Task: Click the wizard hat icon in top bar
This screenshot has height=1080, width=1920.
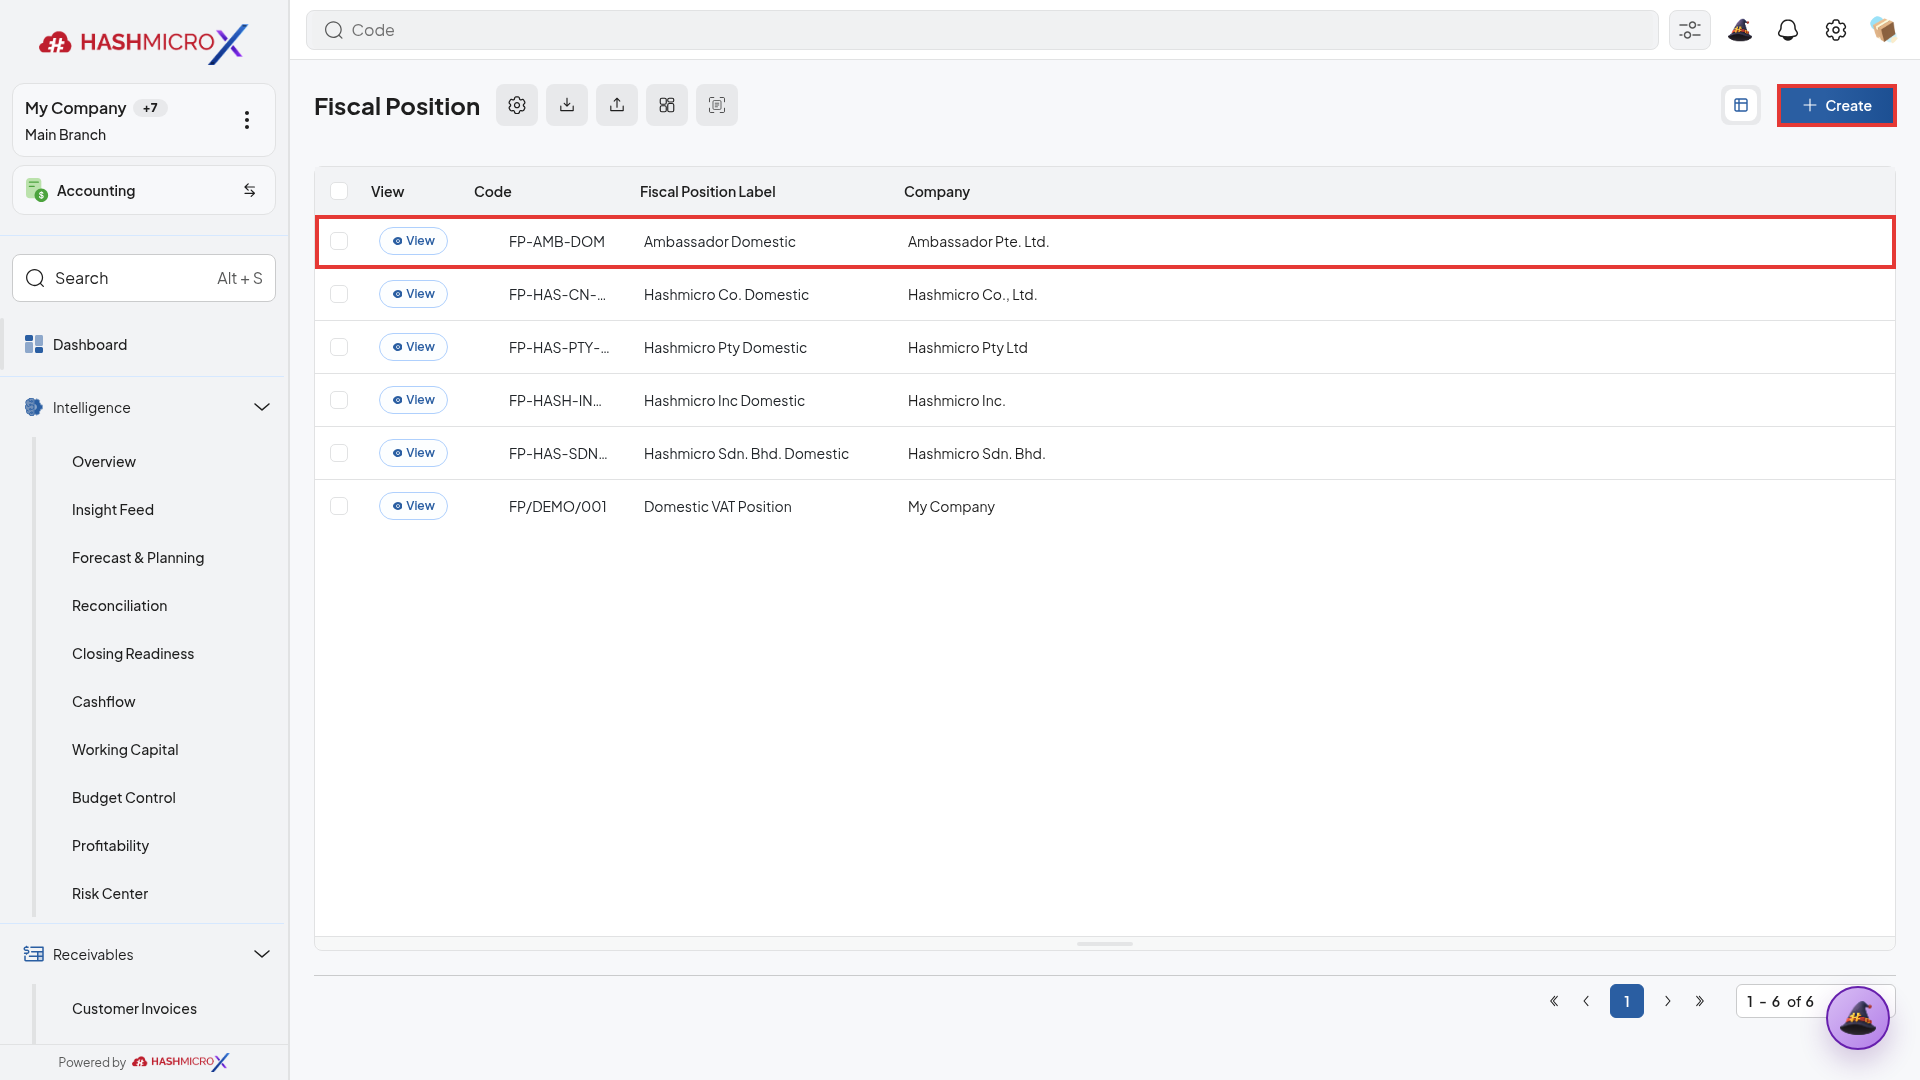Action: pyautogui.click(x=1740, y=30)
